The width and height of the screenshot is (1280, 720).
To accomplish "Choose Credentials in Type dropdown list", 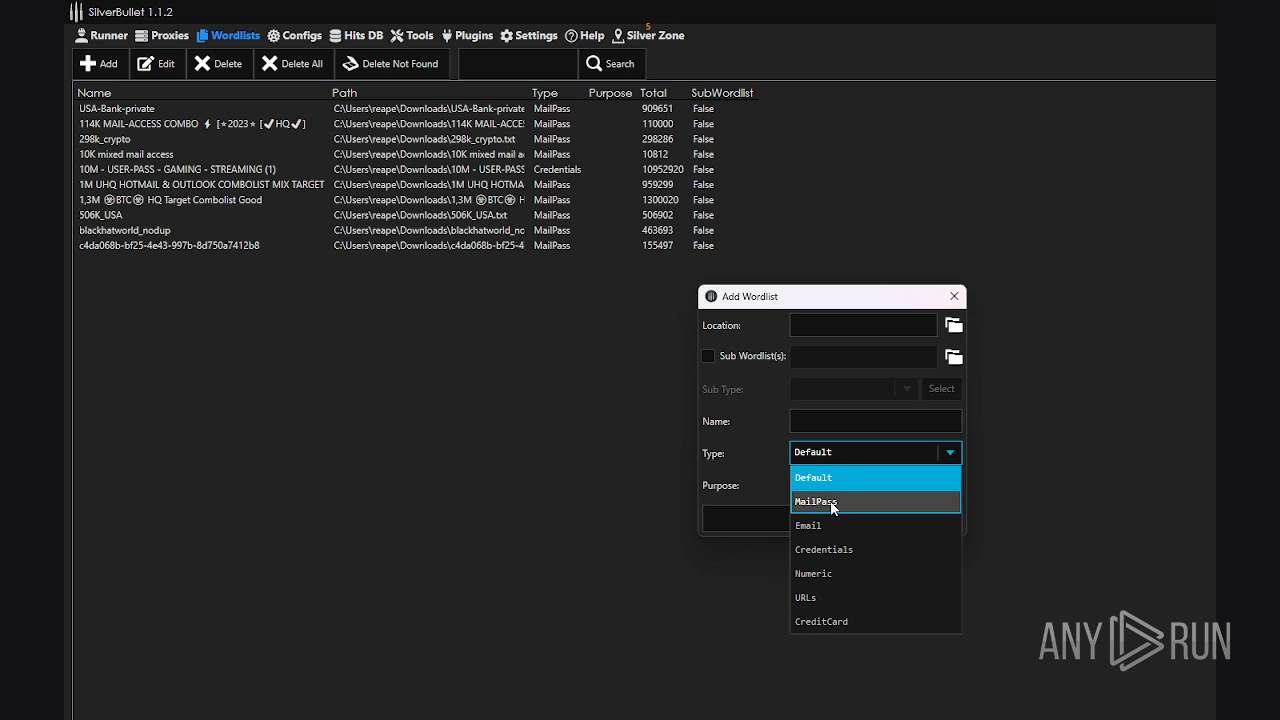I will [x=876, y=550].
